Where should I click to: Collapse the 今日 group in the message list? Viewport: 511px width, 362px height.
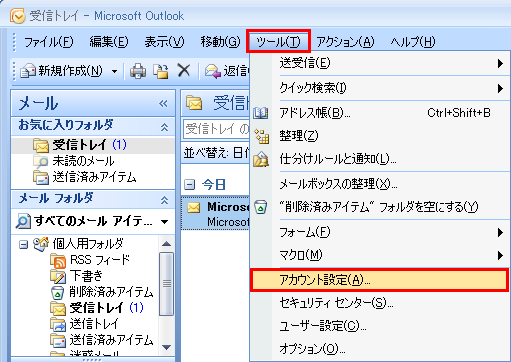[x=189, y=184]
